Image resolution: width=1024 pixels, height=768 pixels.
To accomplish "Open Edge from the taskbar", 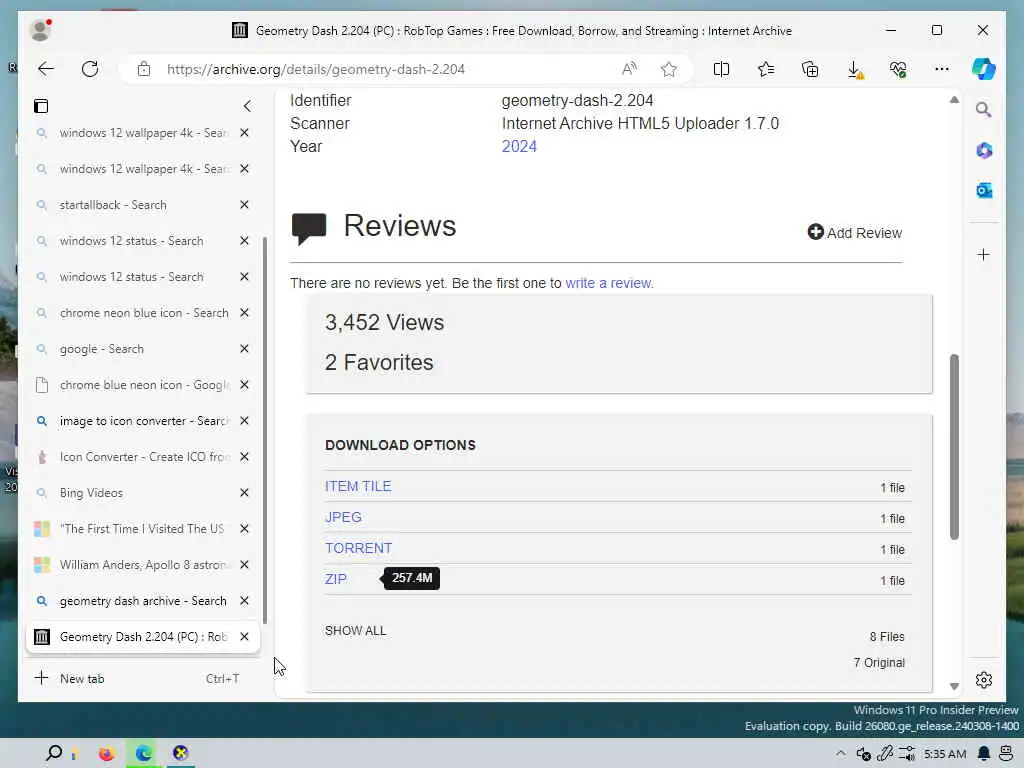I will pyautogui.click(x=144, y=754).
